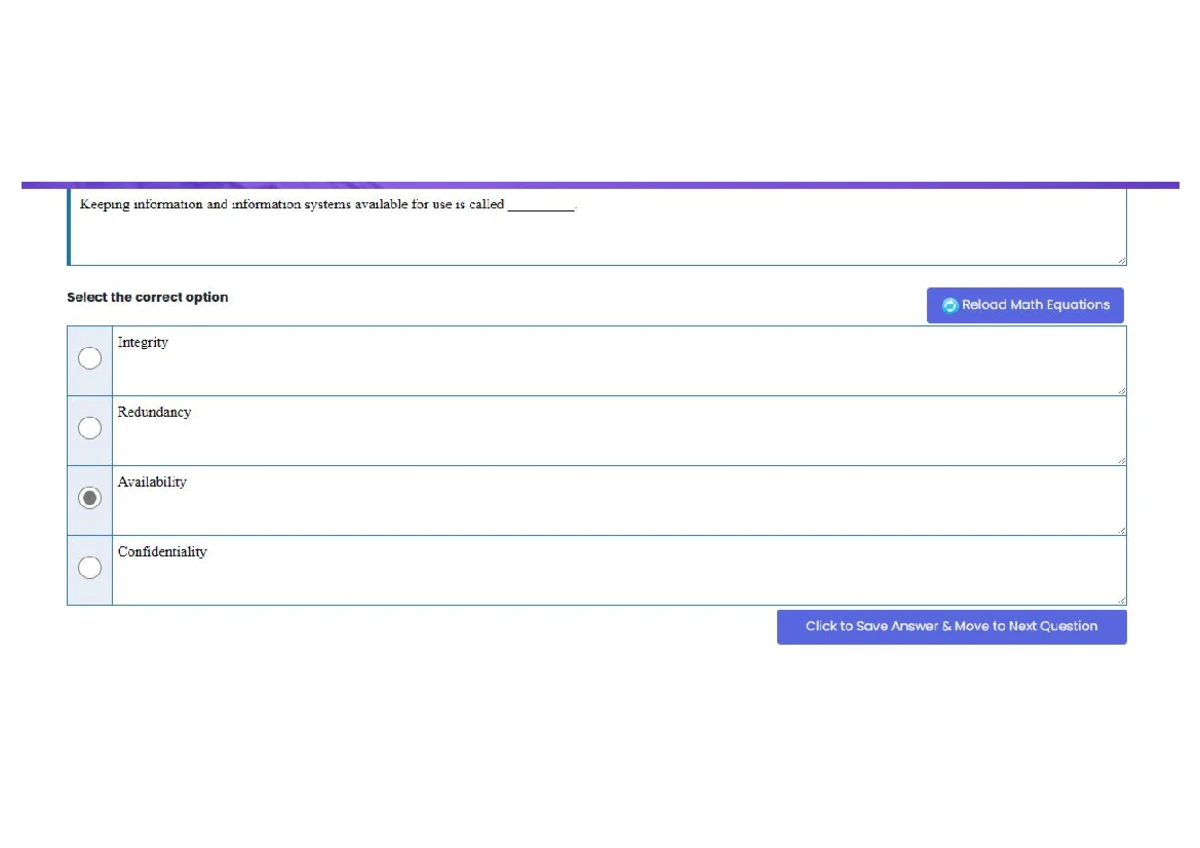Select the Confidentiality radio button
This screenshot has width=1200, height=848.
click(89, 567)
